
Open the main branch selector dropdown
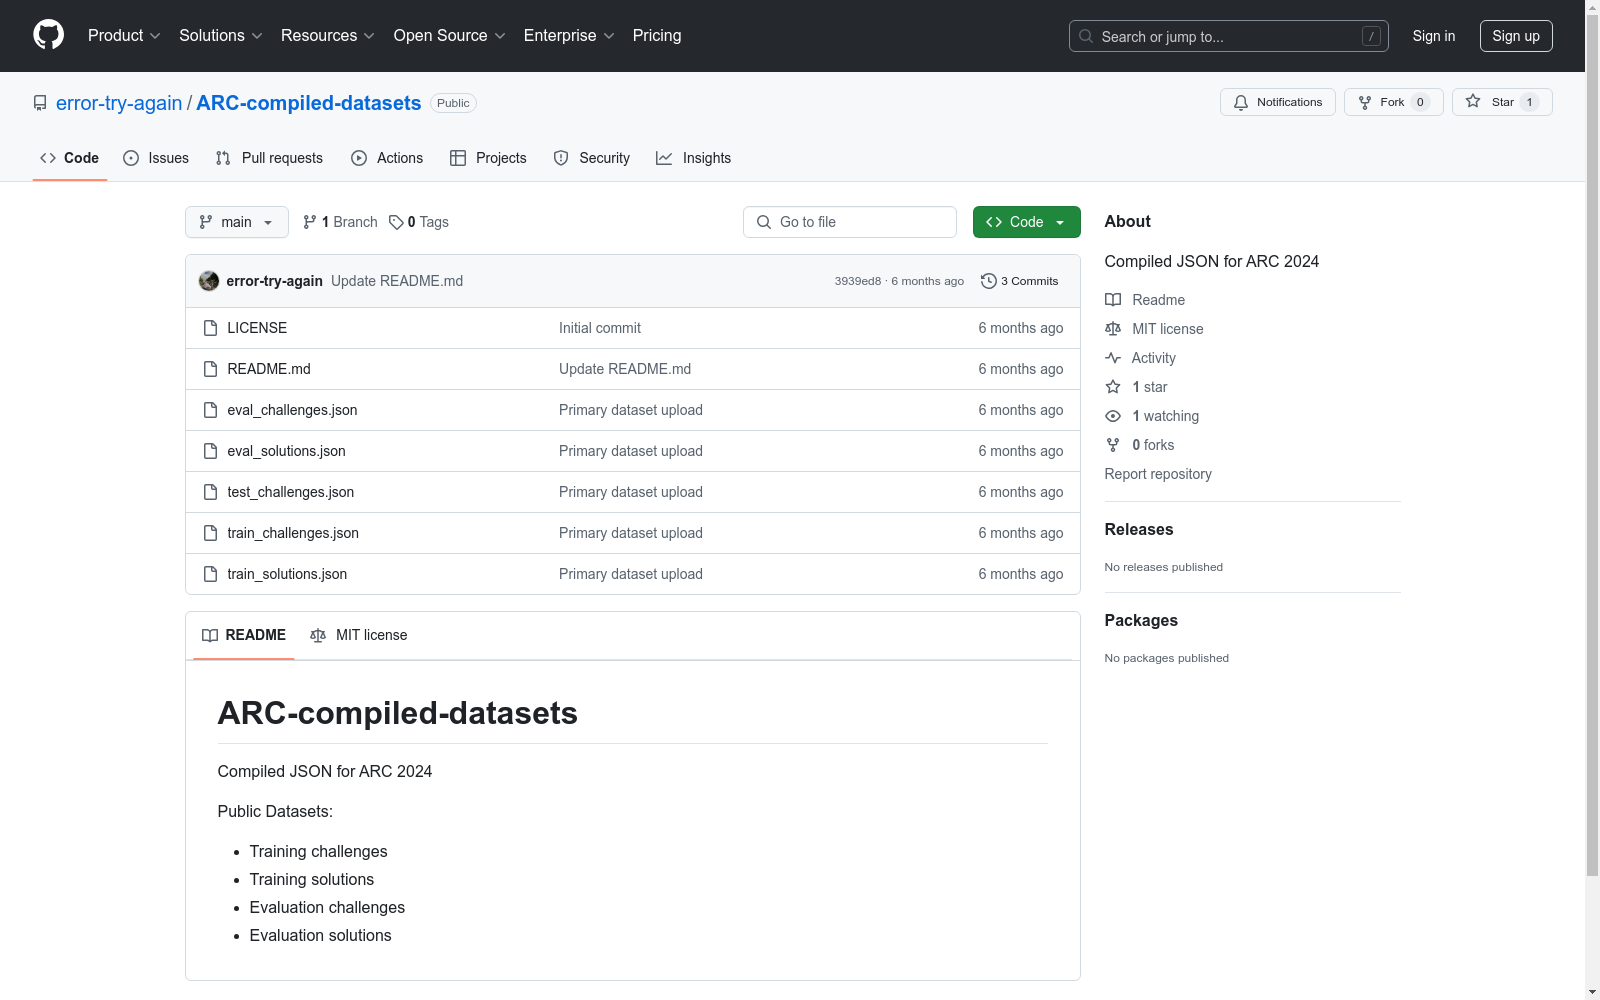[x=237, y=222]
